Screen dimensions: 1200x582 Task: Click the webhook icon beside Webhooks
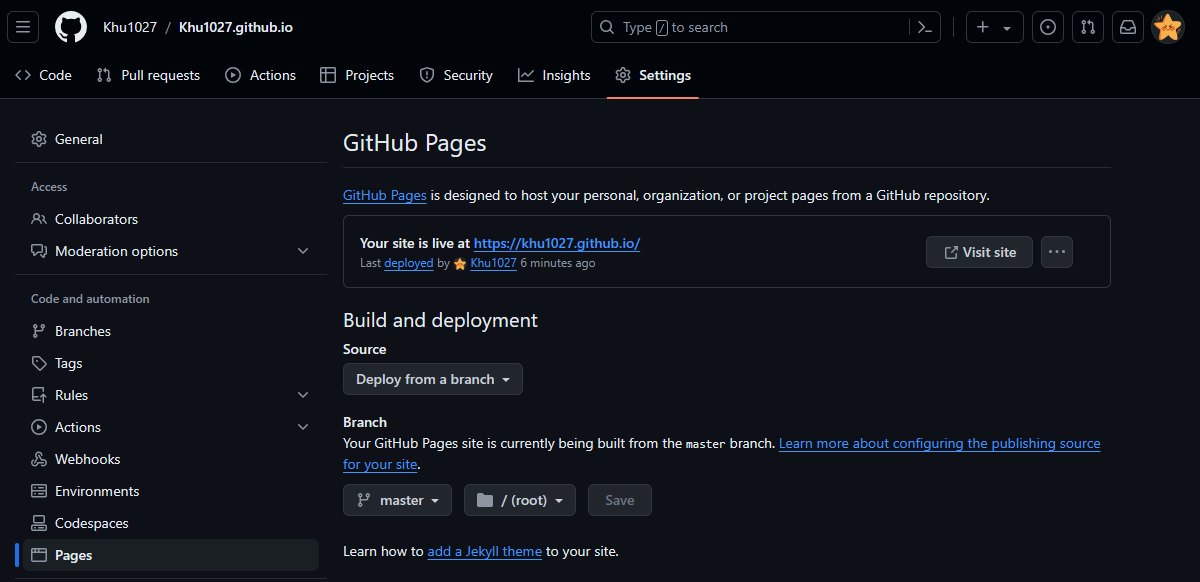[x=39, y=459]
